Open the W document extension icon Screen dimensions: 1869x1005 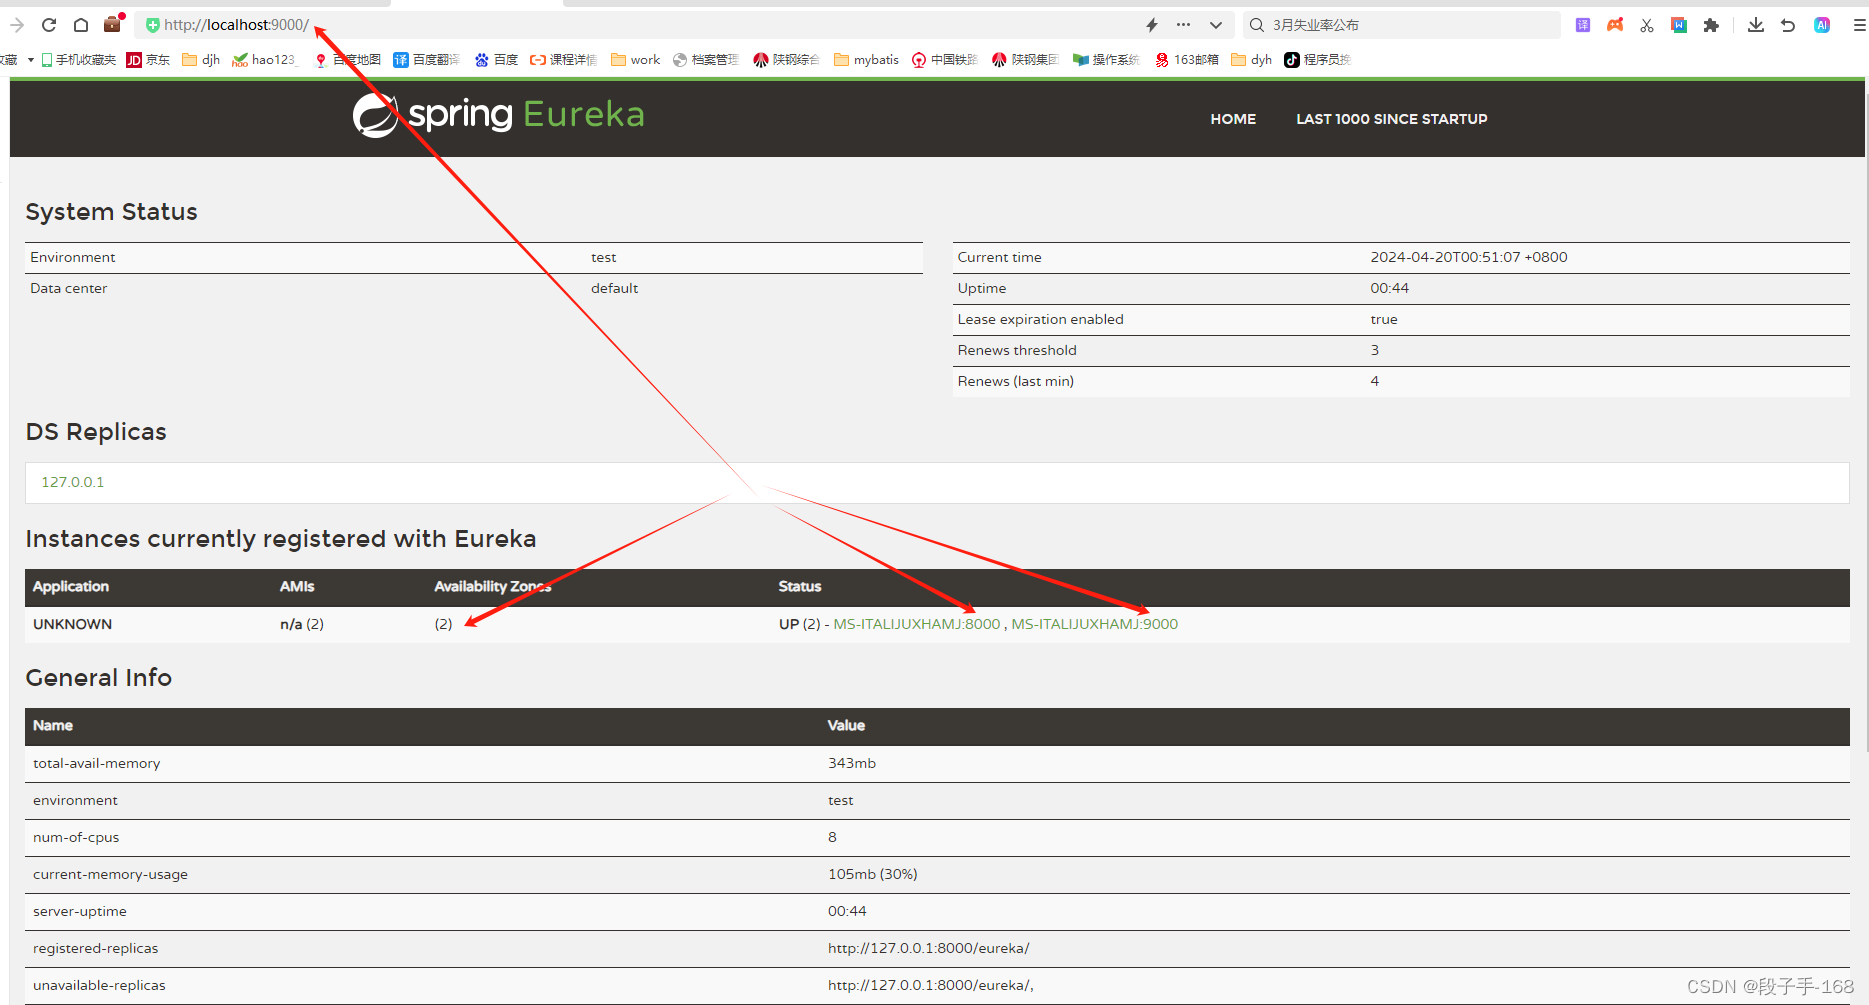(1679, 25)
